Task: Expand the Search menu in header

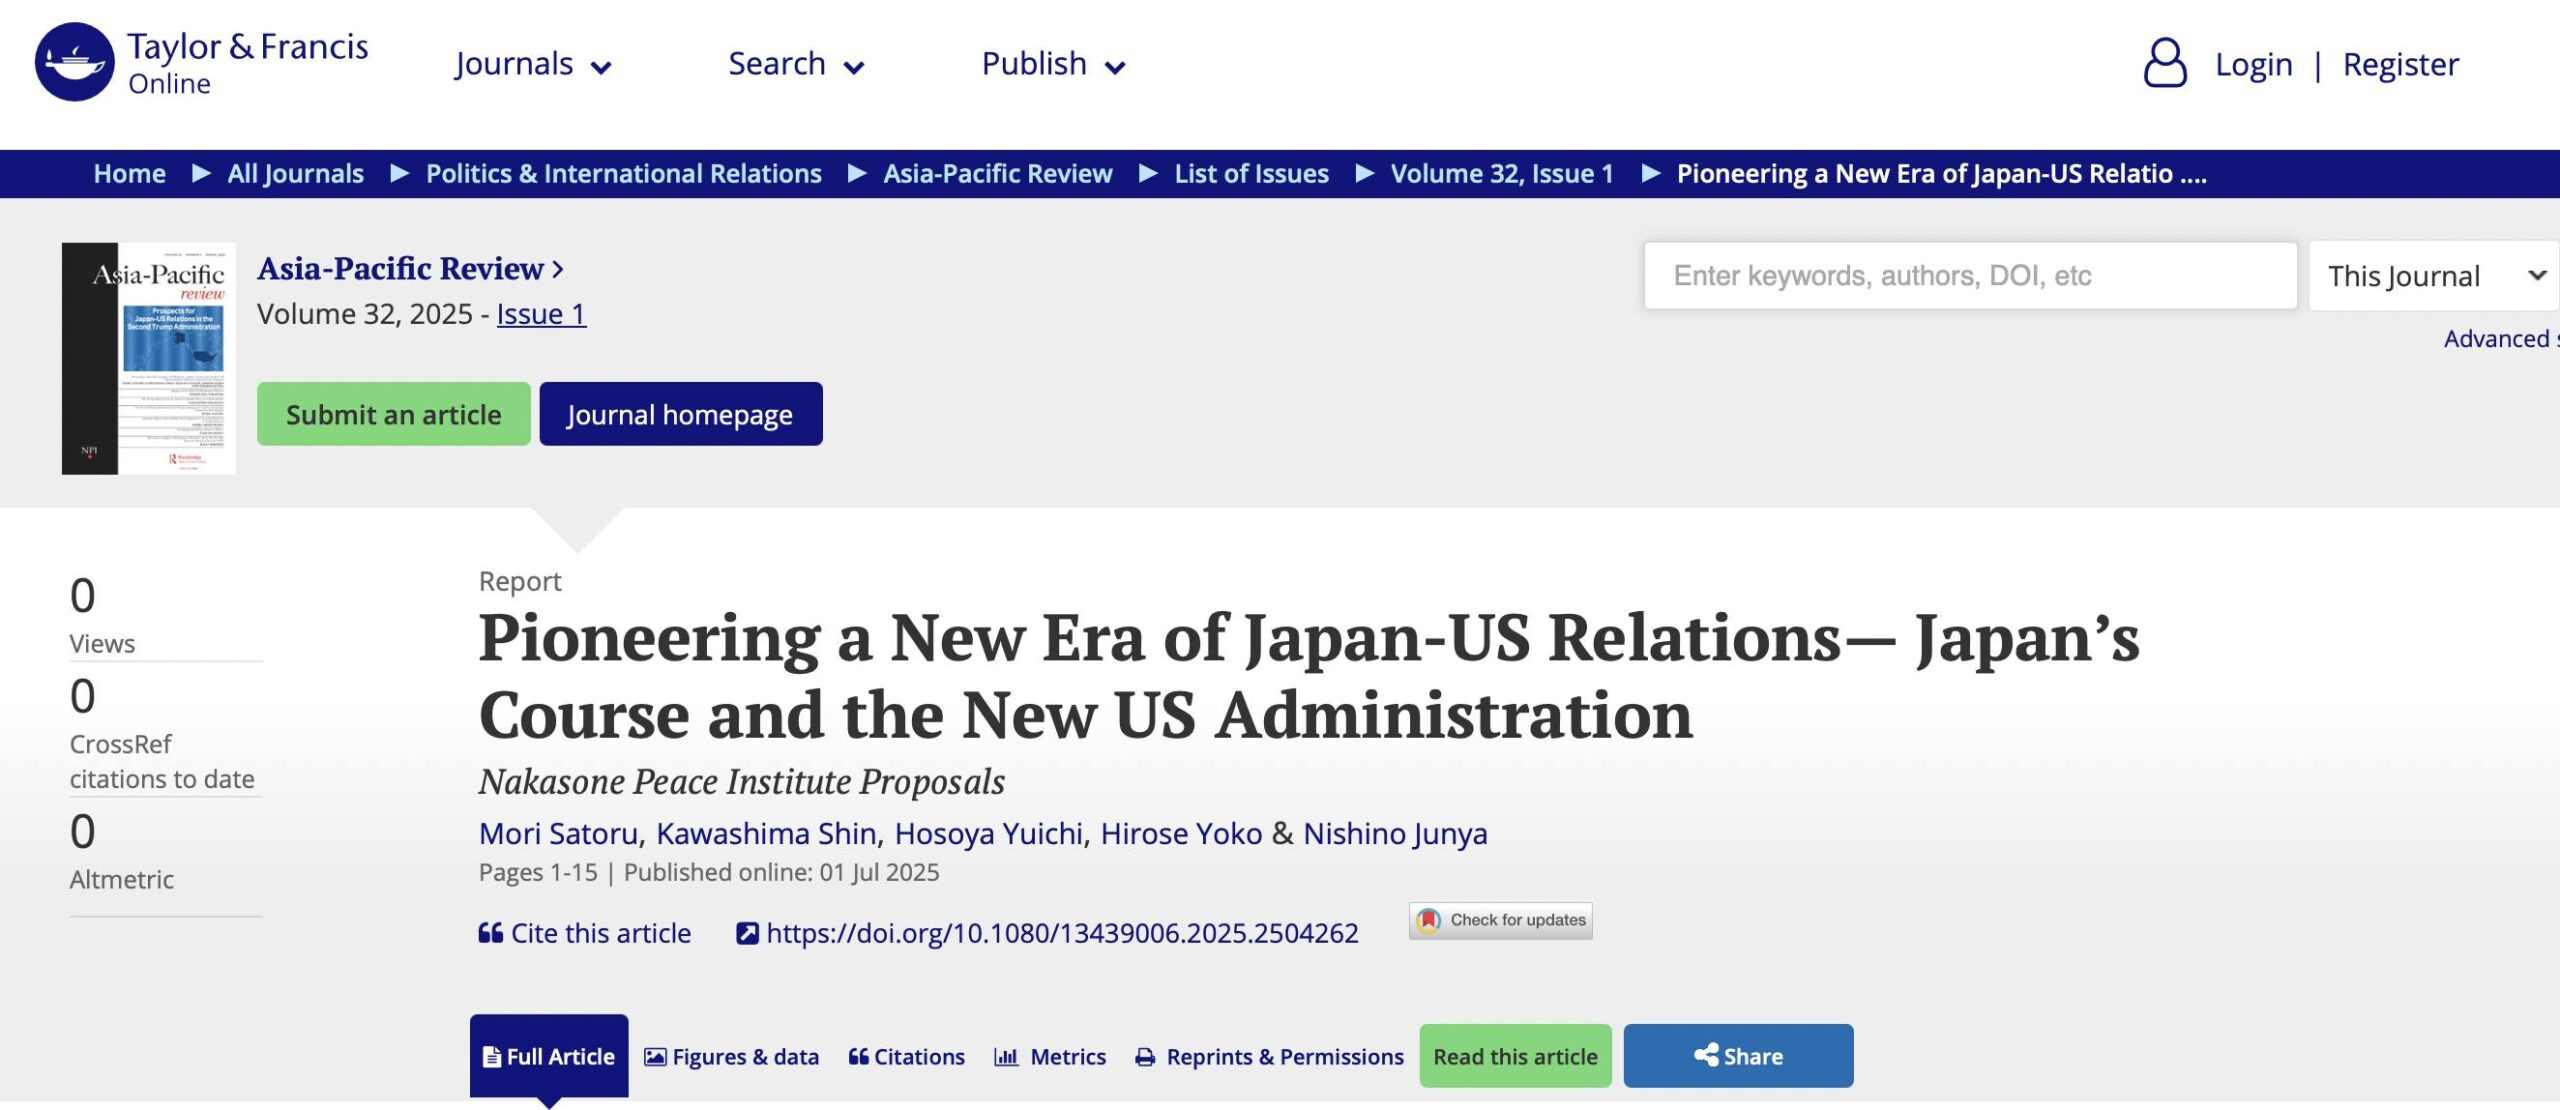Action: [796, 64]
